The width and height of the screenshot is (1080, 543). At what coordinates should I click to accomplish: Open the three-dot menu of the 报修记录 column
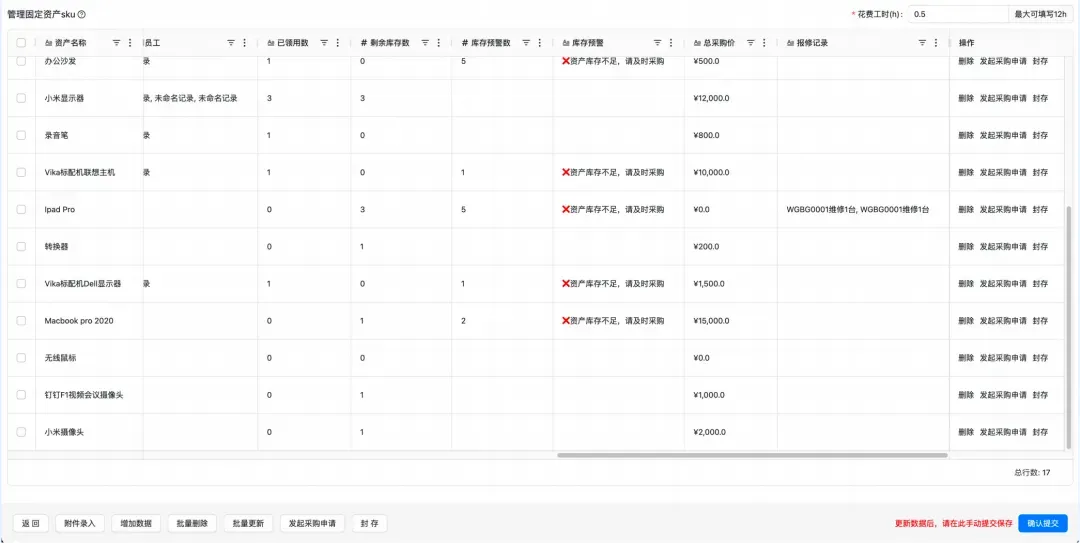coord(935,43)
